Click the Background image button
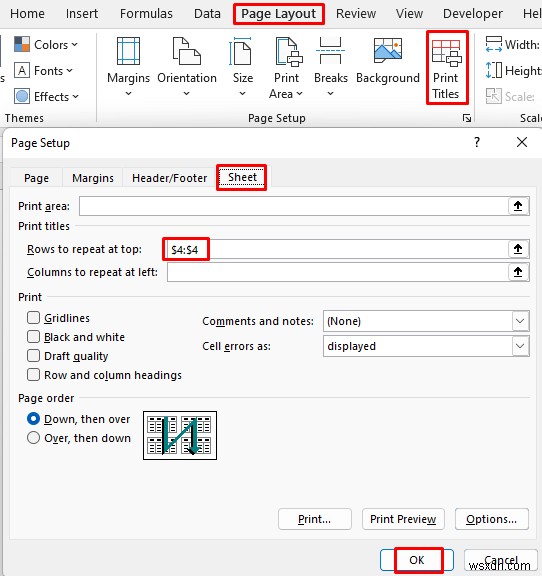The height and width of the screenshot is (576, 542). (x=388, y=61)
